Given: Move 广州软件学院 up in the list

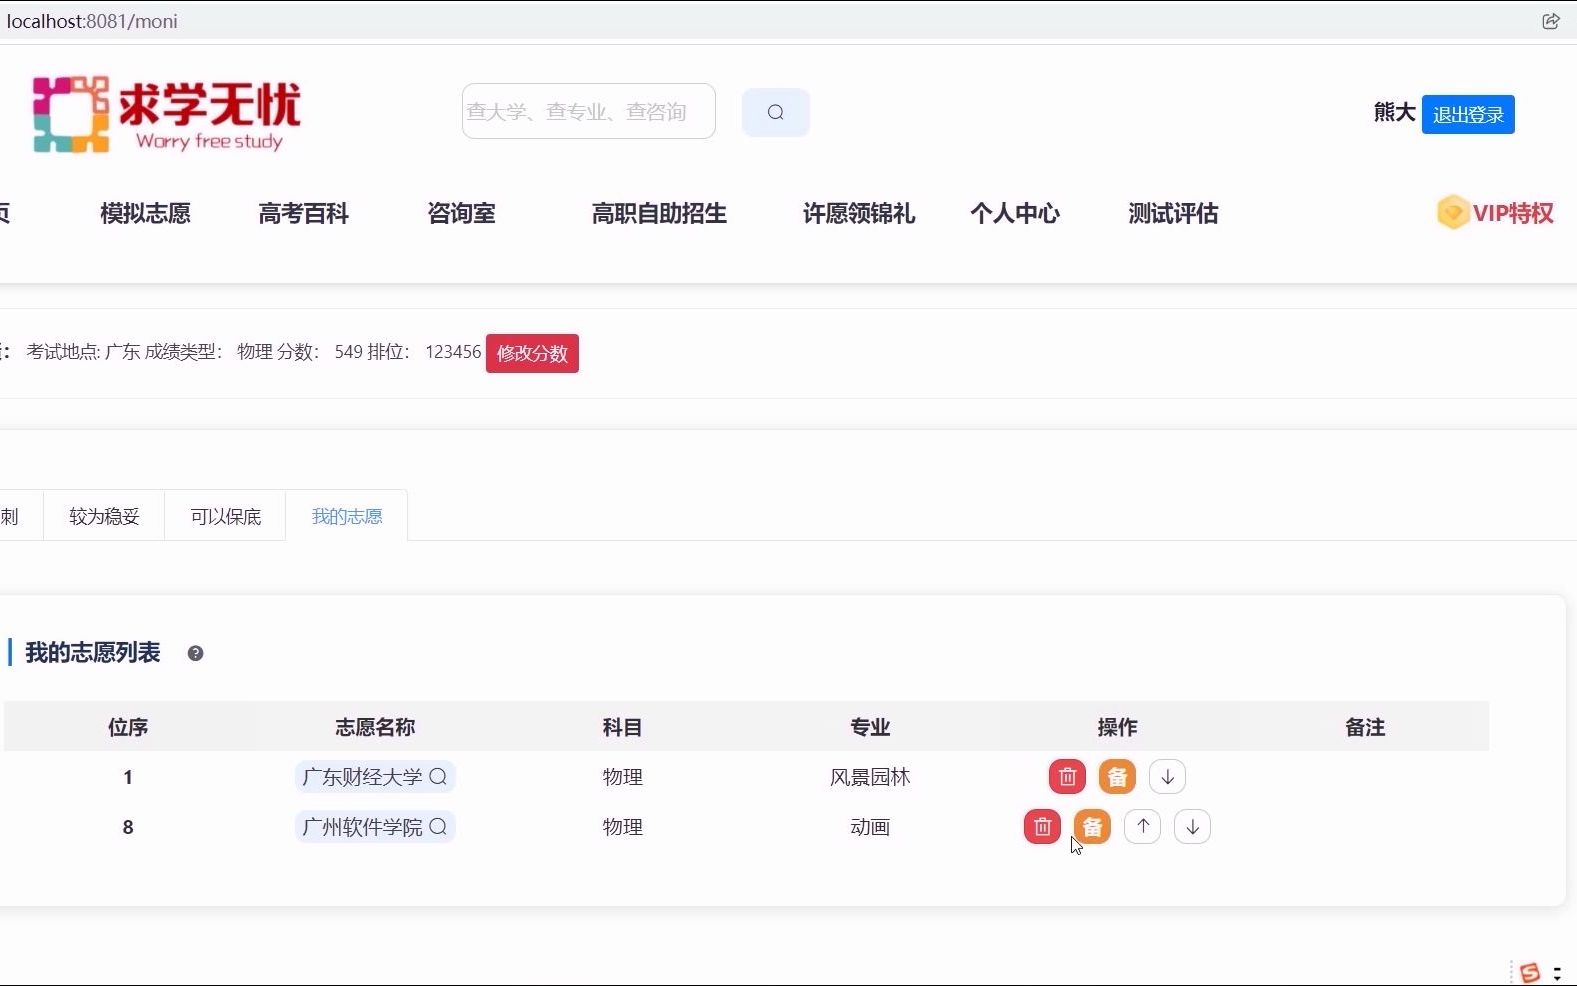Looking at the screenshot, I should click(x=1142, y=827).
